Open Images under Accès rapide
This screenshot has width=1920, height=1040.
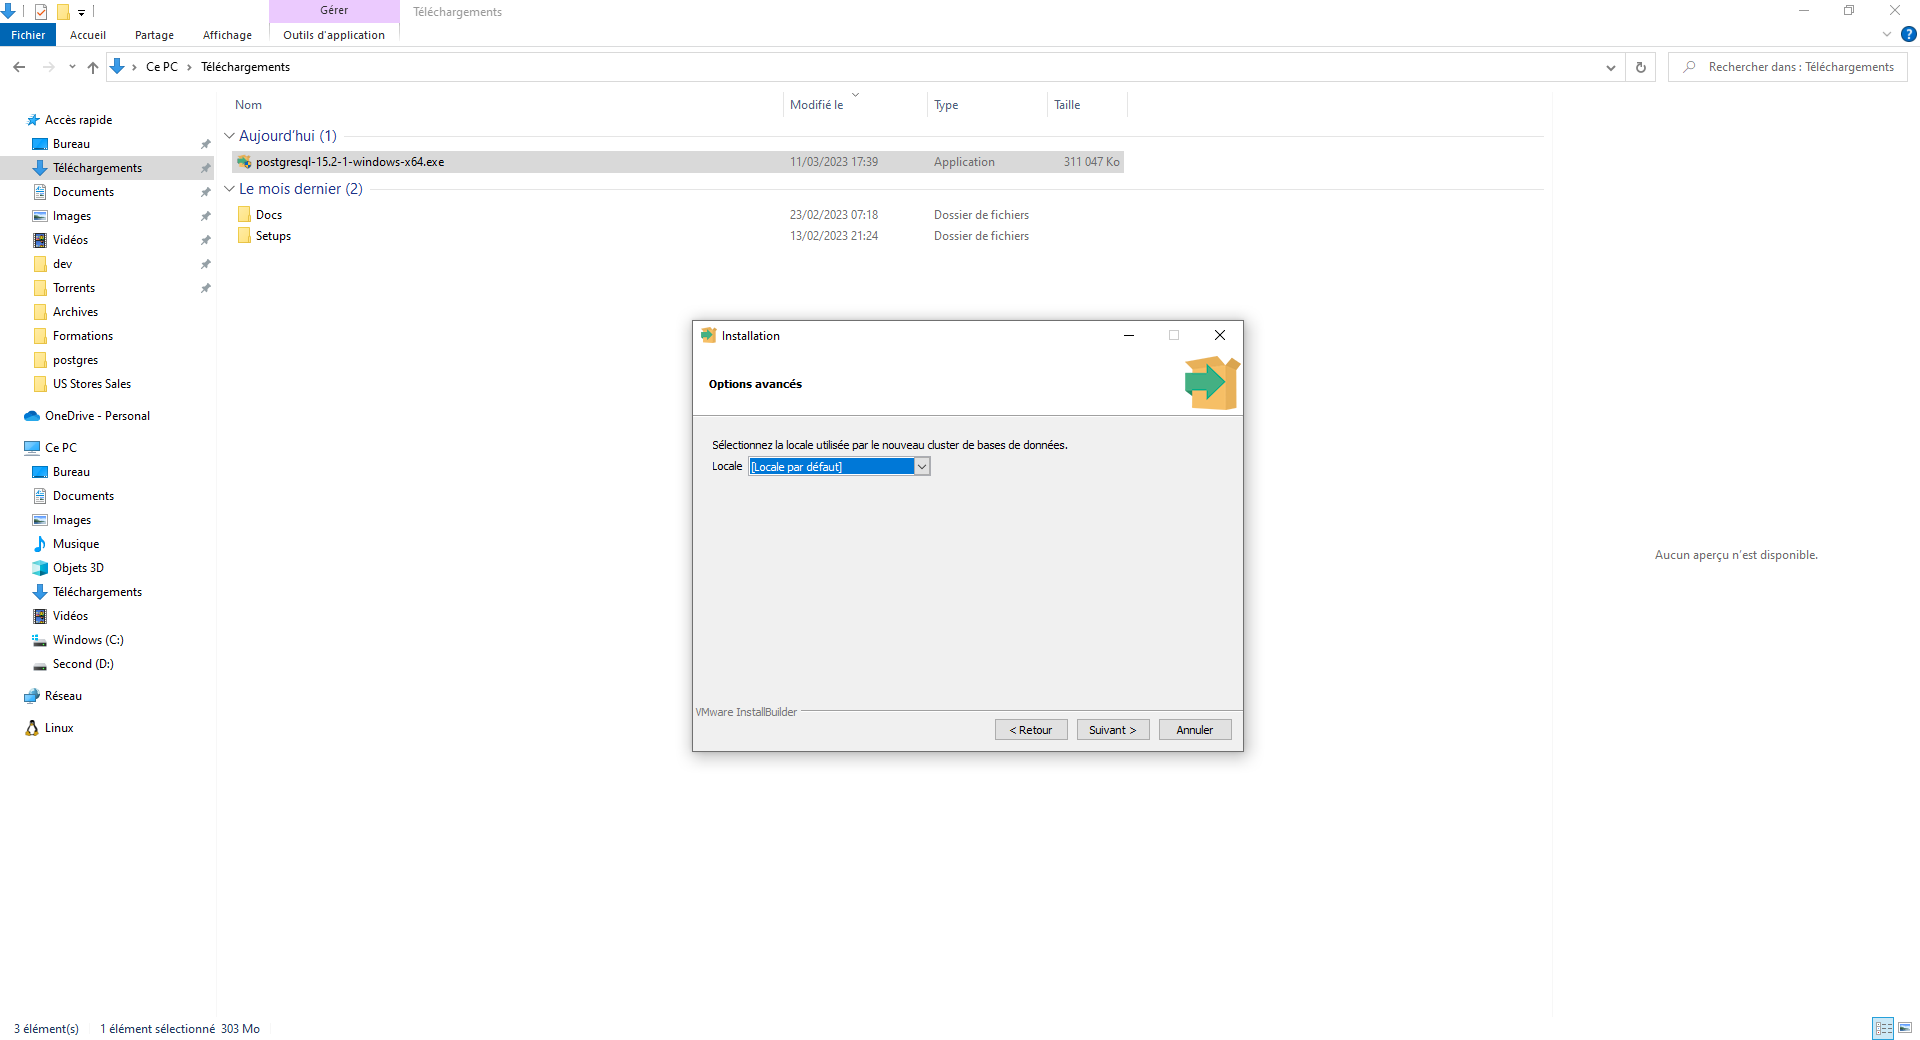point(72,216)
